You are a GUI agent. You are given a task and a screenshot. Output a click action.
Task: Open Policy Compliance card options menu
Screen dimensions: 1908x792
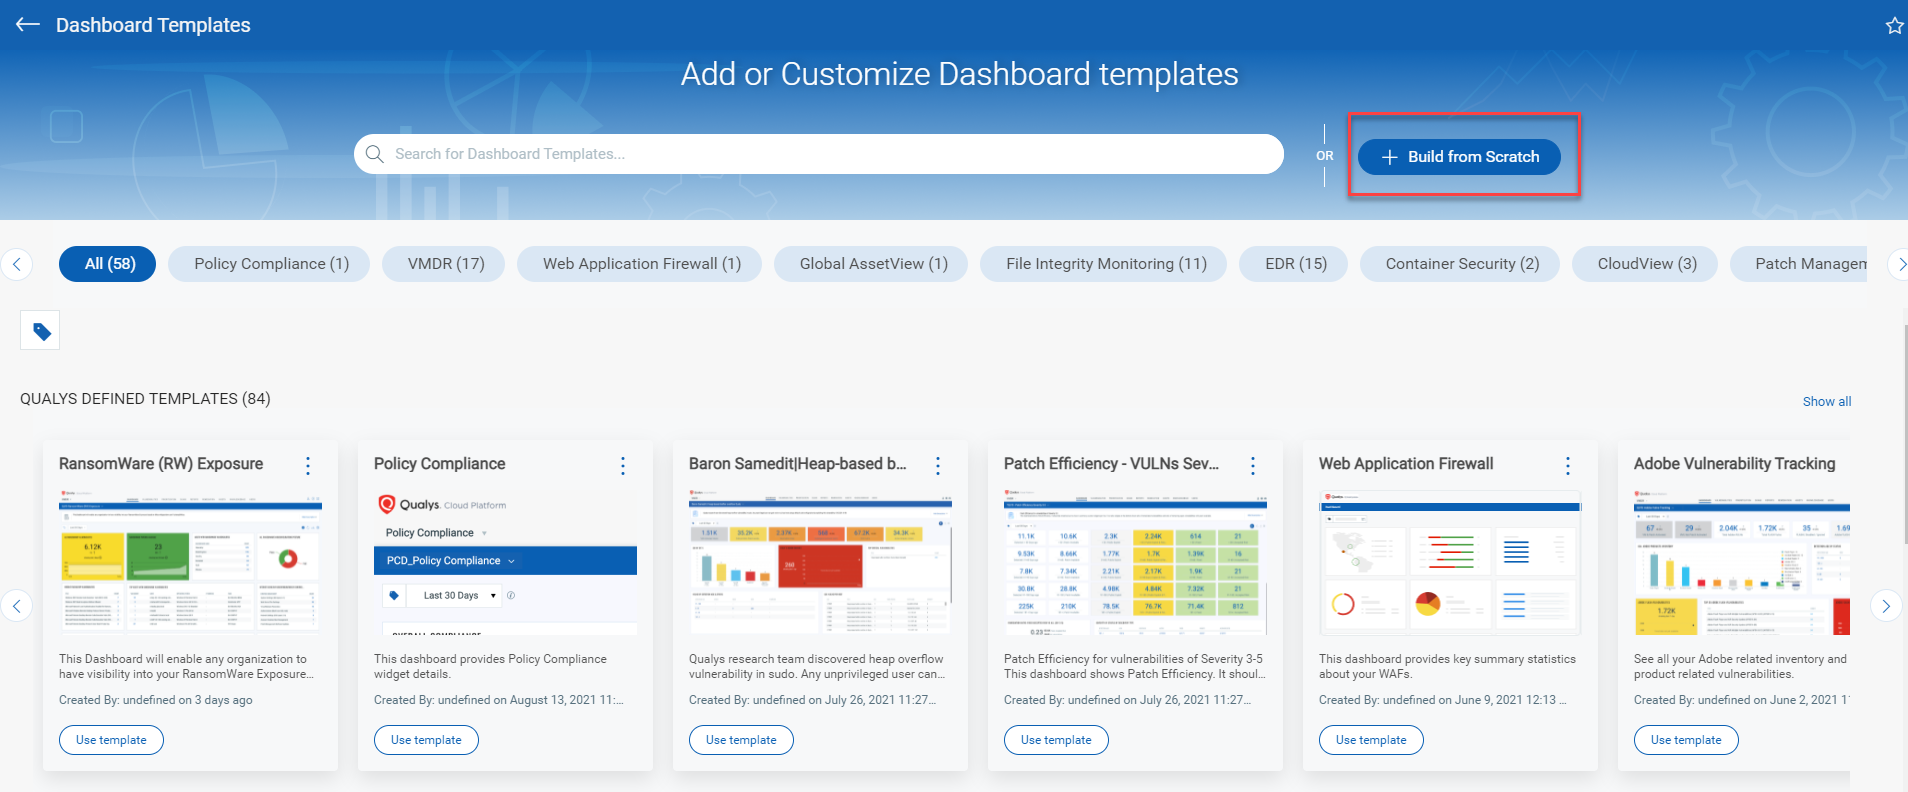click(623, 465)
